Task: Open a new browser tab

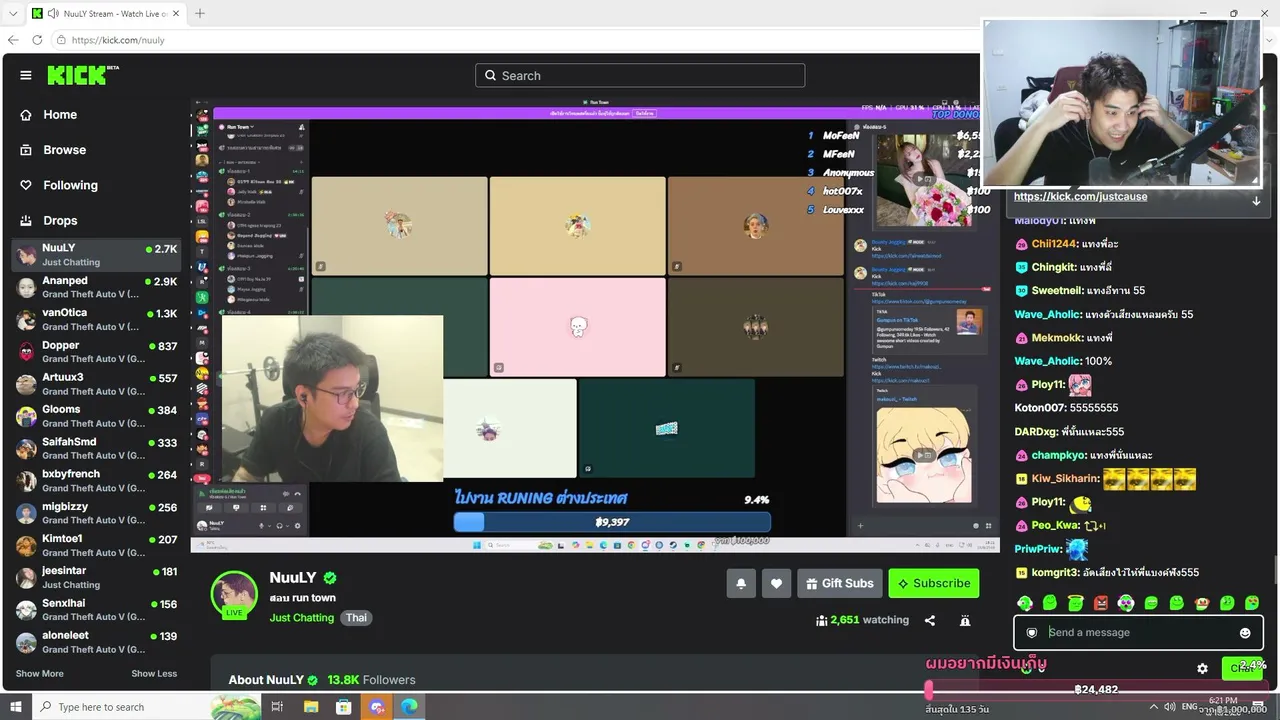Action: (x=200, y=13)
